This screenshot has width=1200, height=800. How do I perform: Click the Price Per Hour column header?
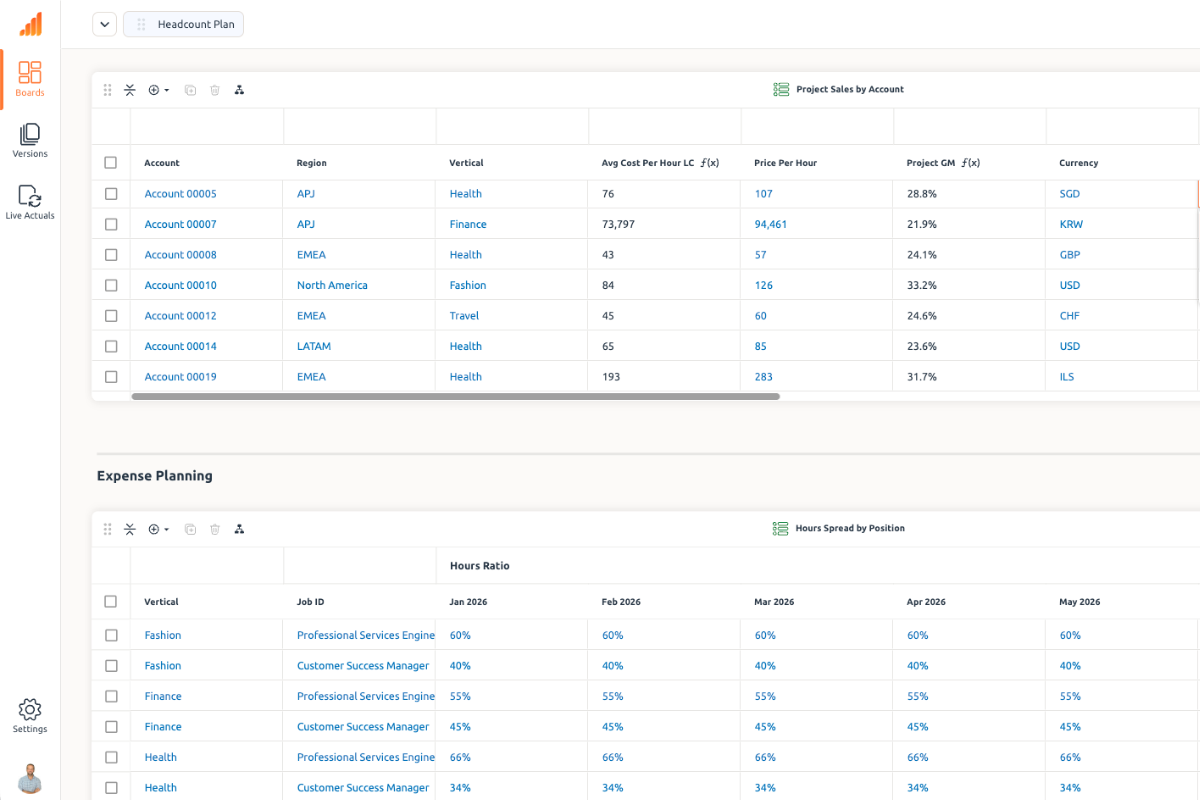click(x=786, y=163)
